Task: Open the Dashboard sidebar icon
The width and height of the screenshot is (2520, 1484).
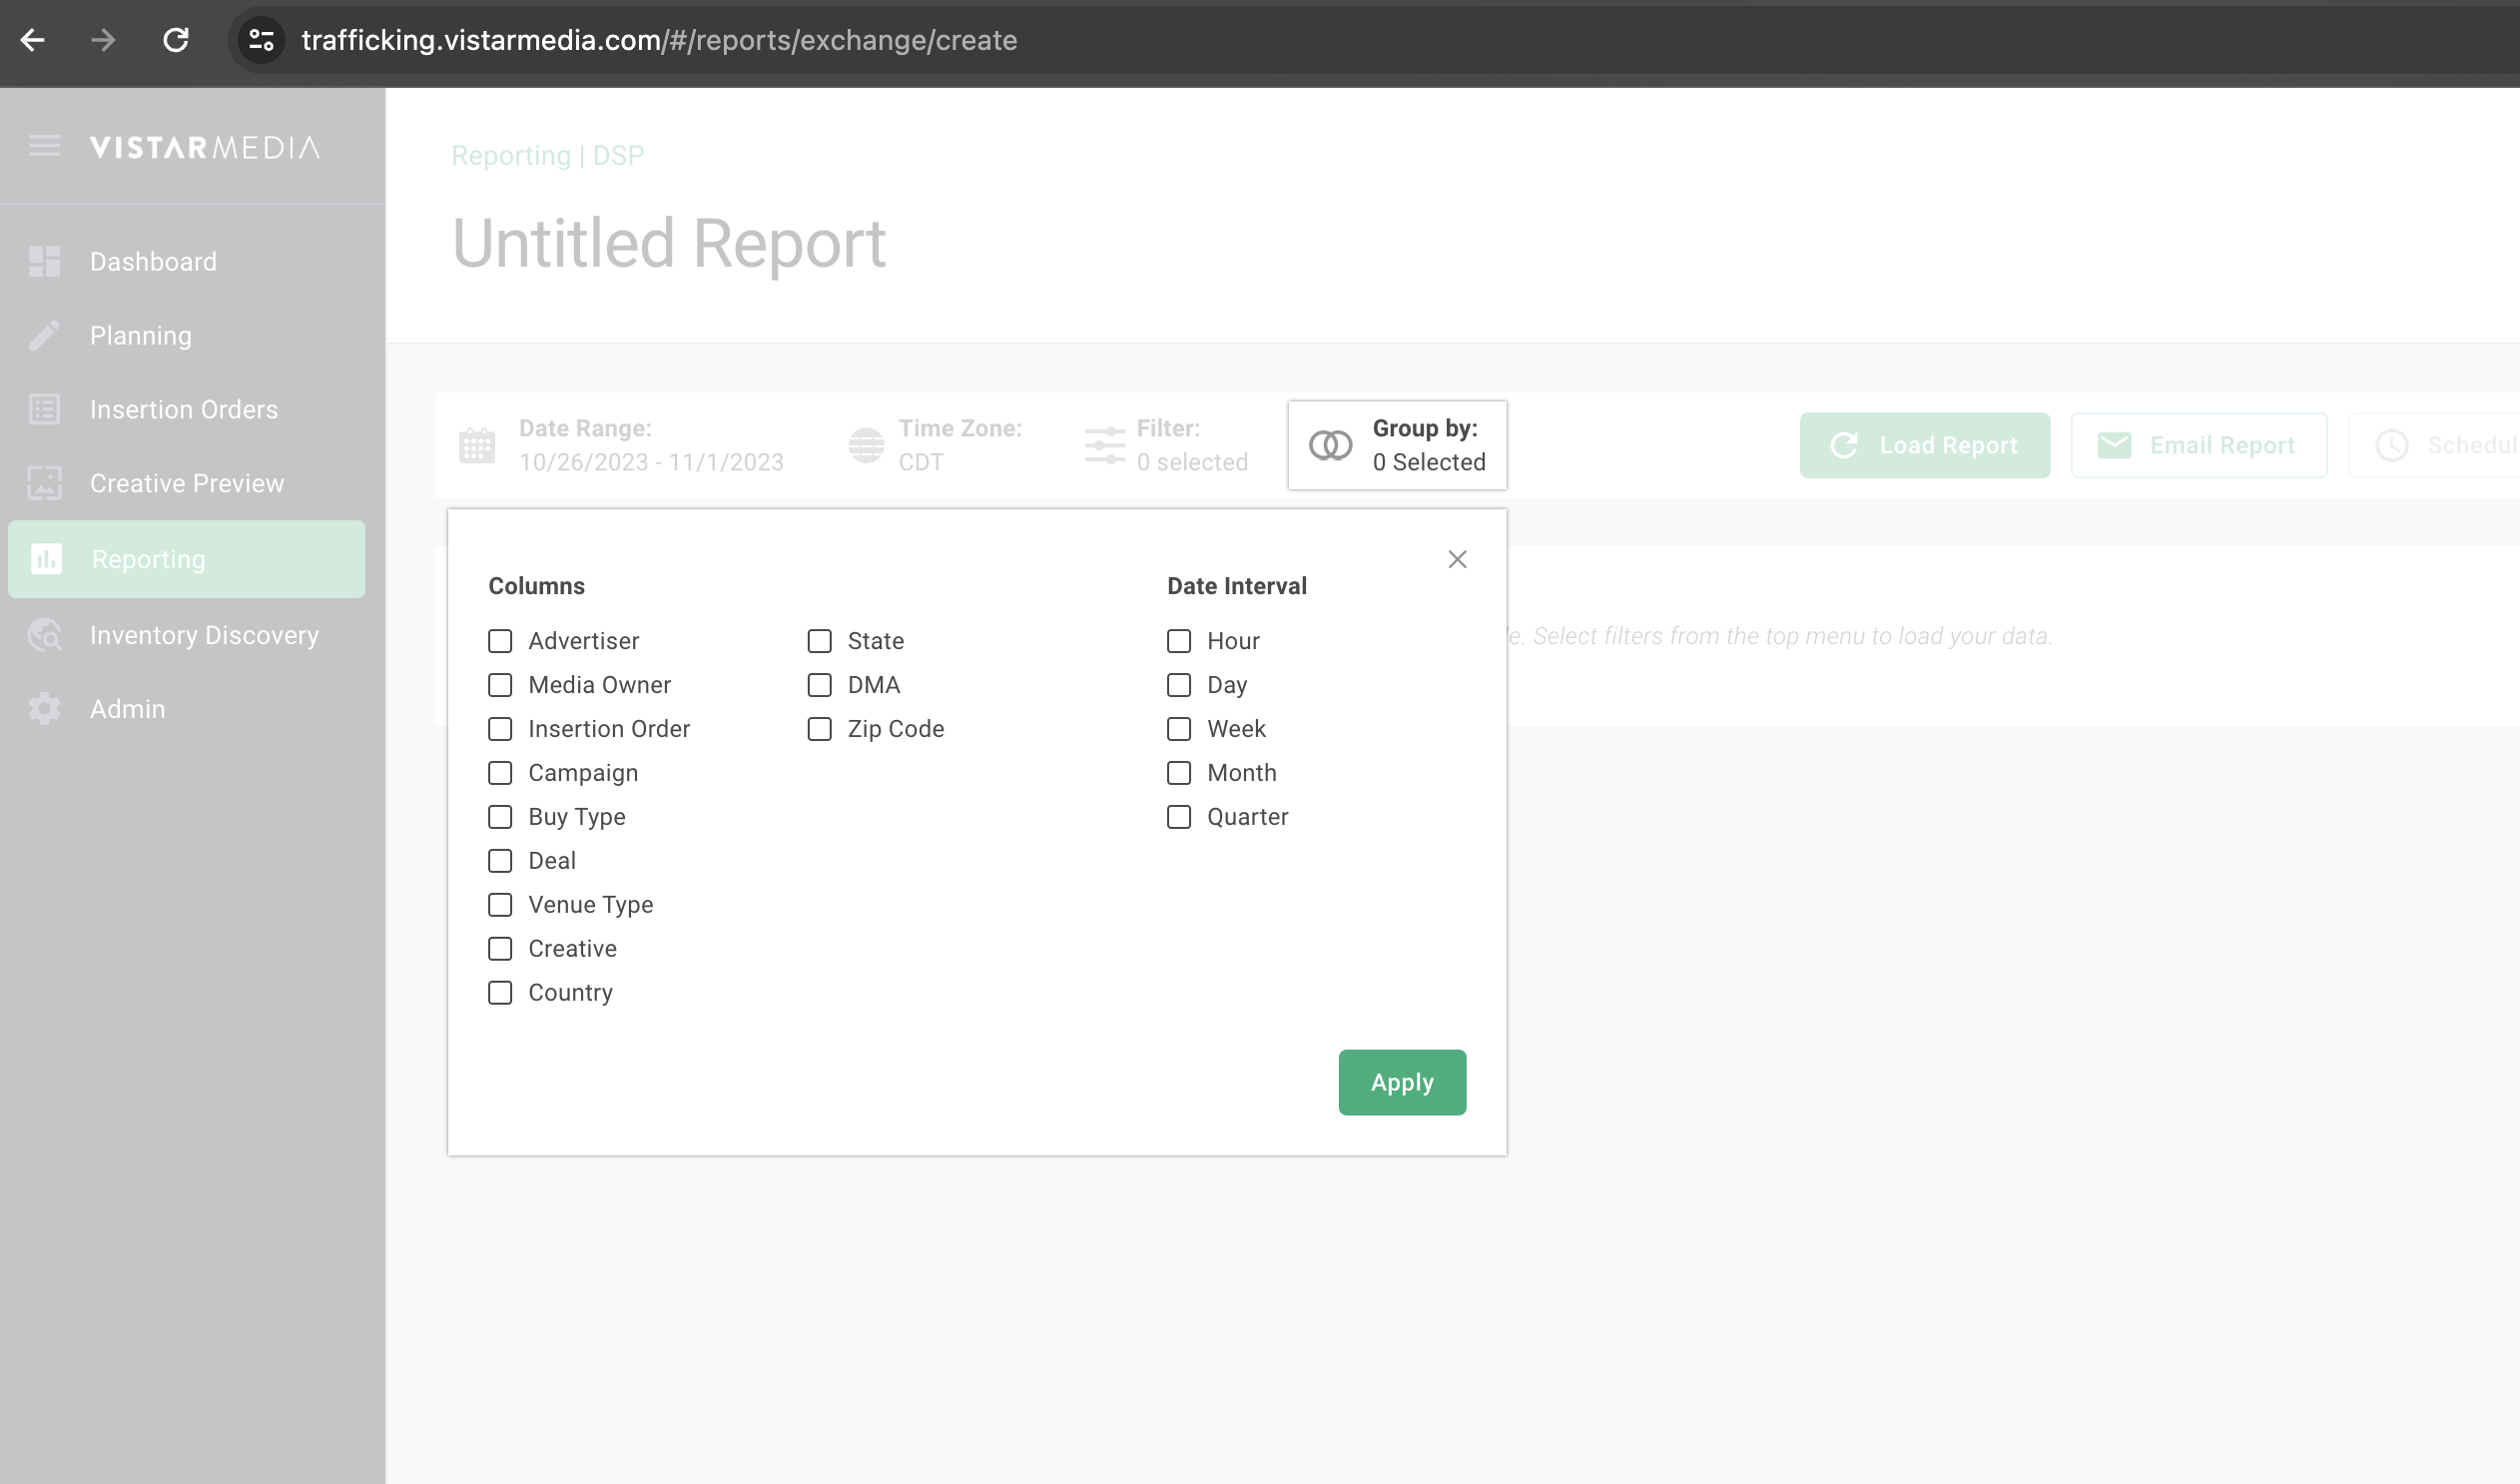Action: click(44, 261)
